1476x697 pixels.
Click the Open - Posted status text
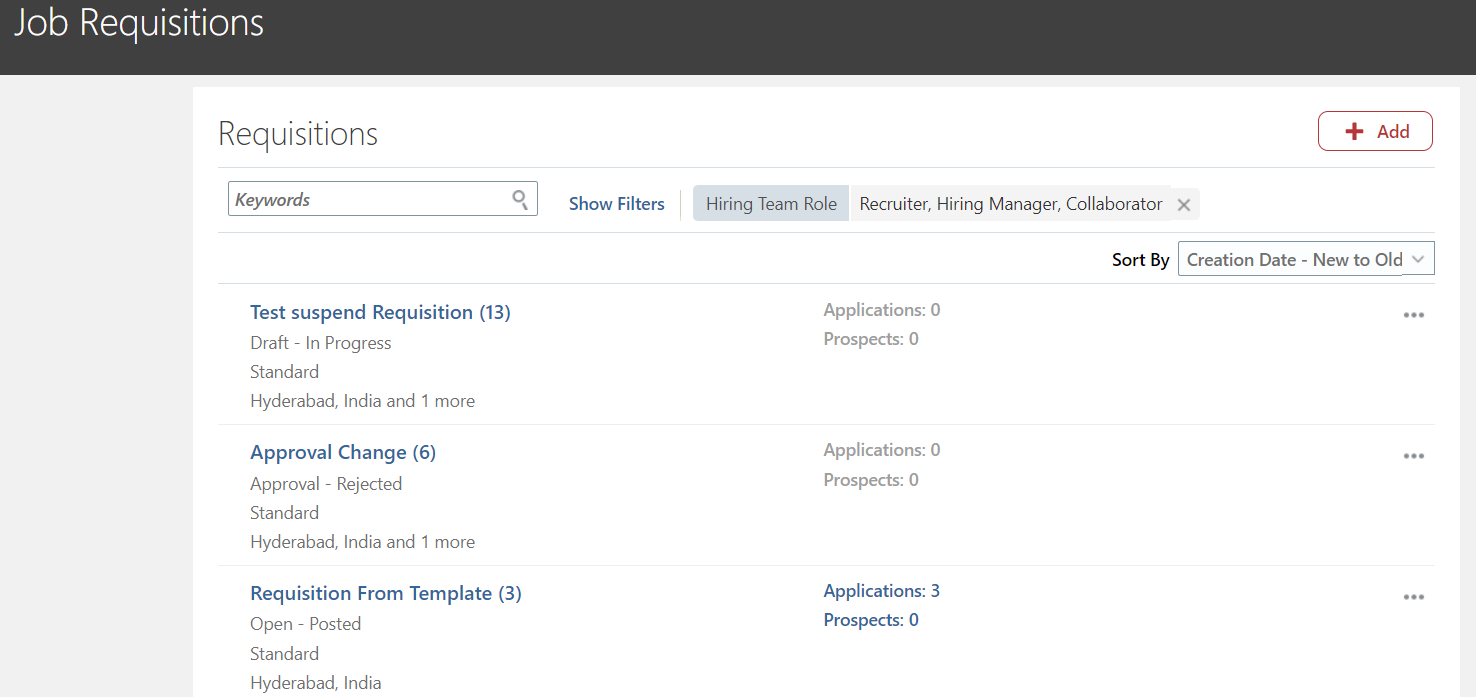(306, 624)
